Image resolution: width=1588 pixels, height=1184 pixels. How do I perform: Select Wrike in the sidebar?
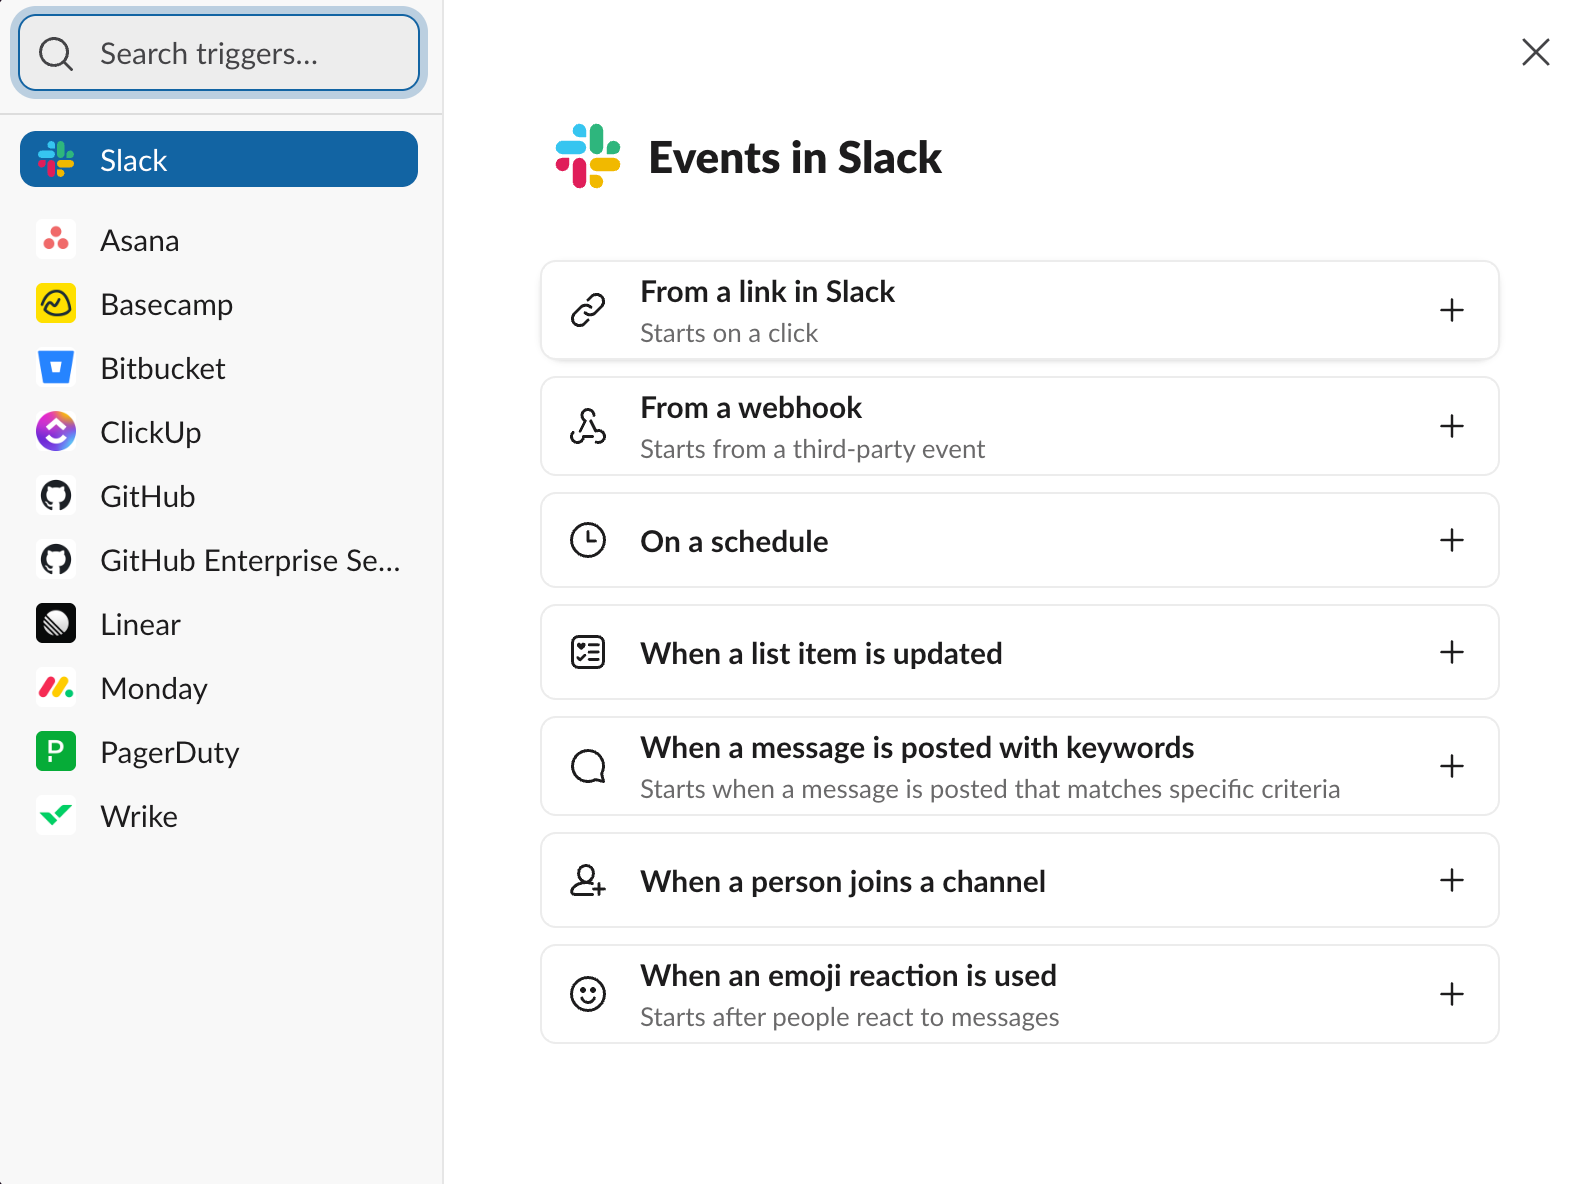tap(219, 816)
